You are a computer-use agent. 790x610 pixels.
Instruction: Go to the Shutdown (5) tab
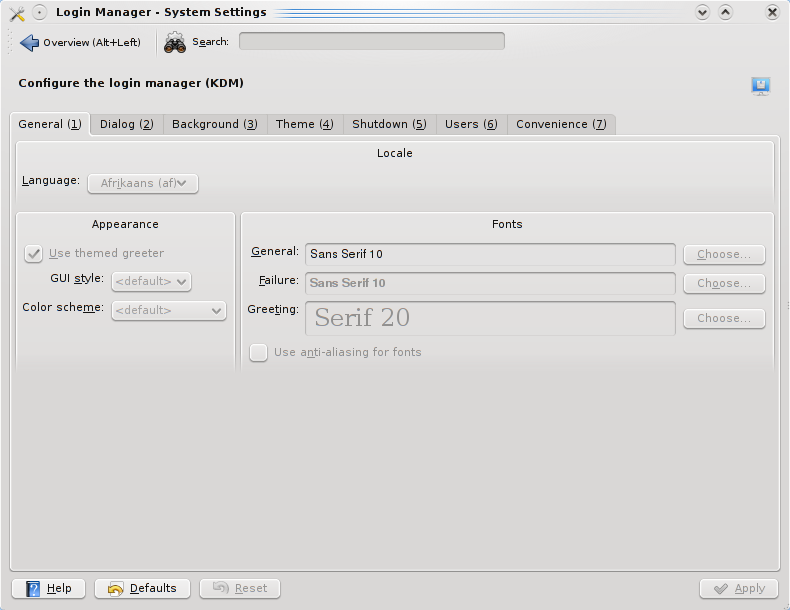389,124
